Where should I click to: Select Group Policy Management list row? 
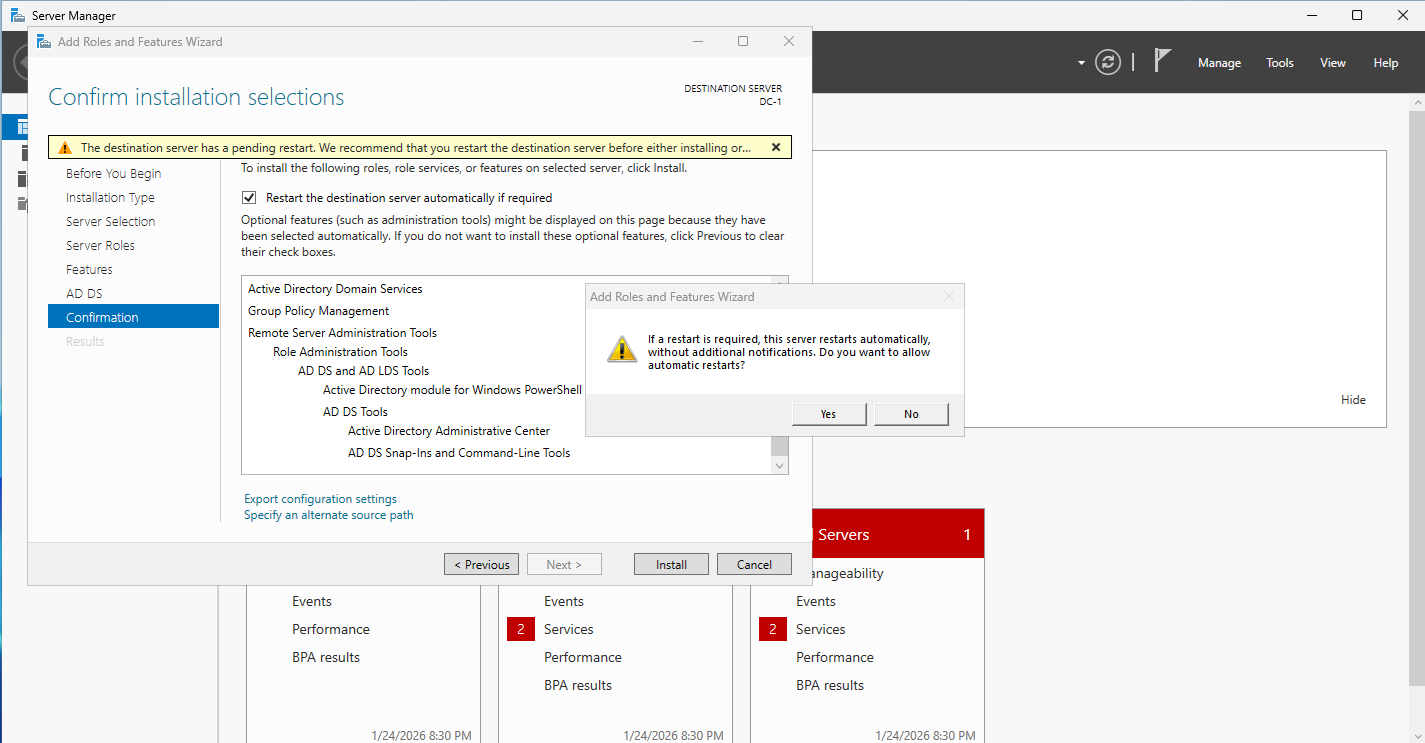318,311
